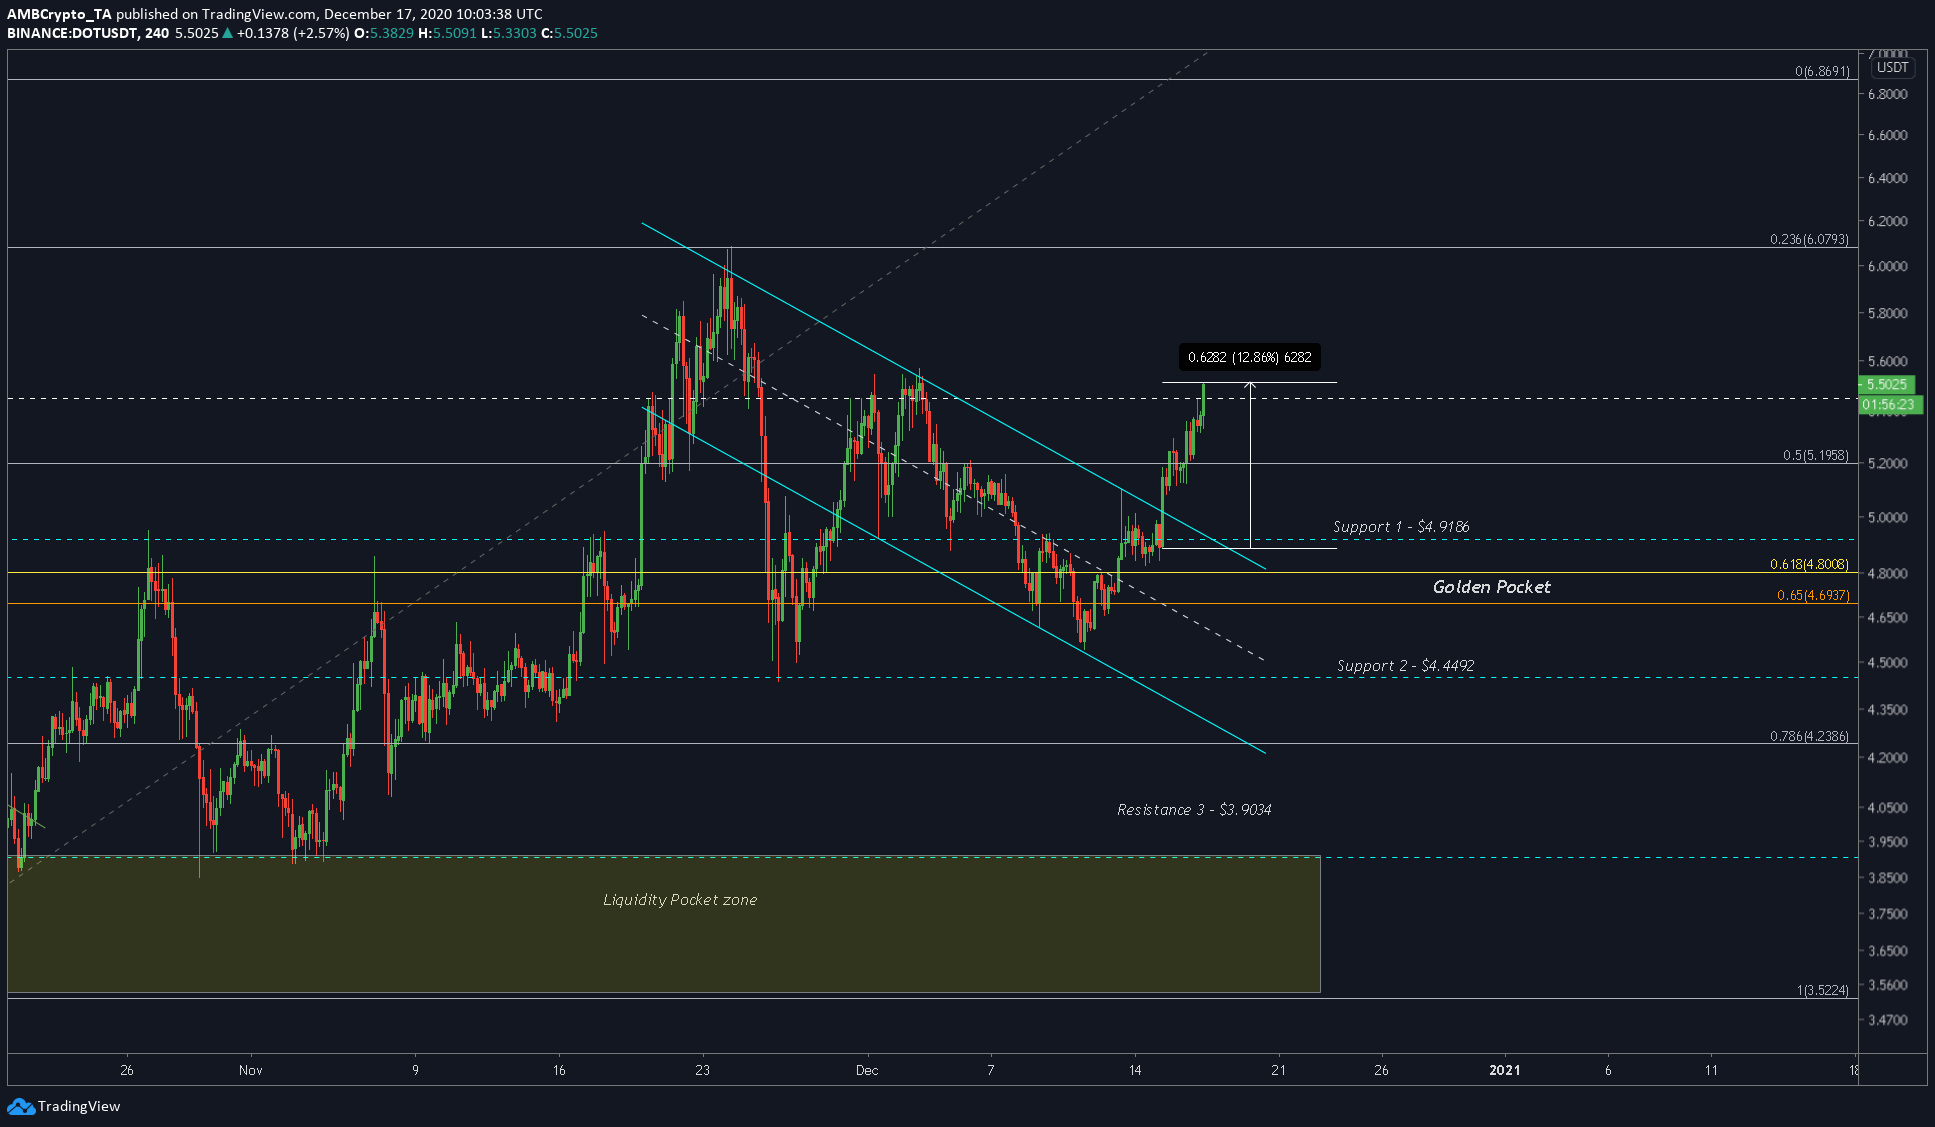This screenshot has height=1127, width=1935.
Task: Click the 16 date label on time axis
Action: click(559, 1070)
